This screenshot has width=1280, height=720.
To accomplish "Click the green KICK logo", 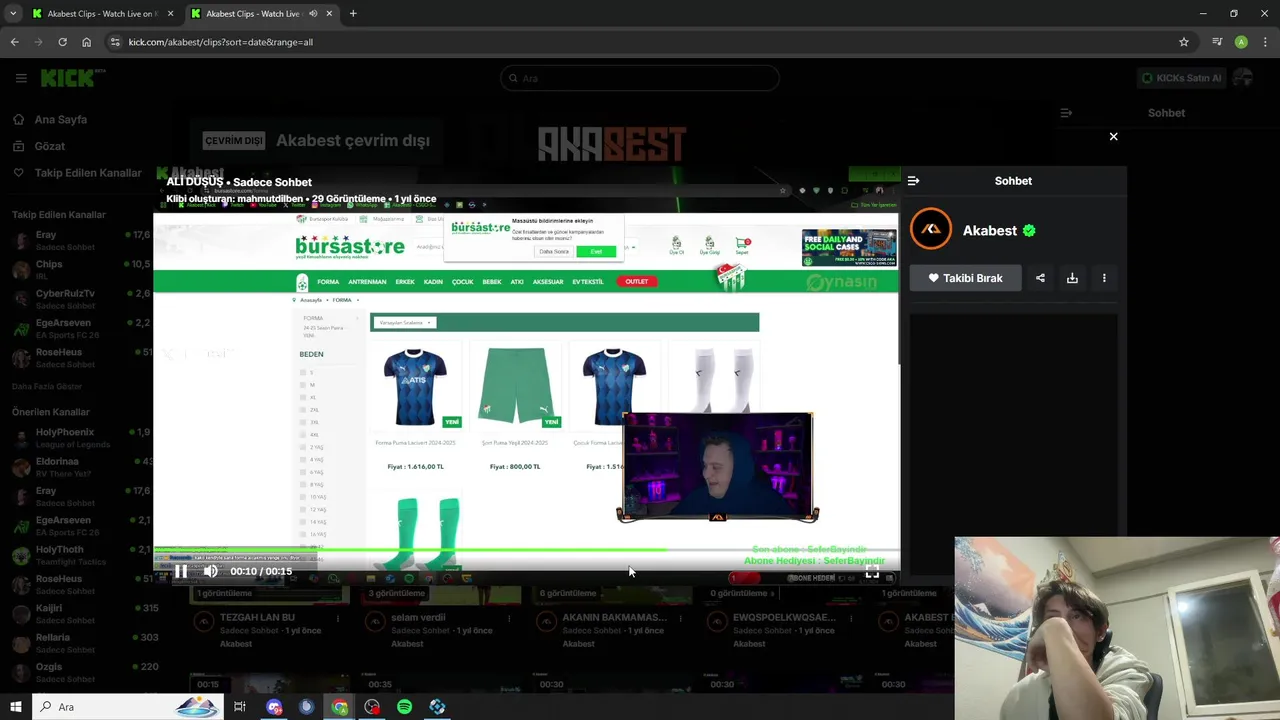I will pyautogui.click(x=67, y=78).
